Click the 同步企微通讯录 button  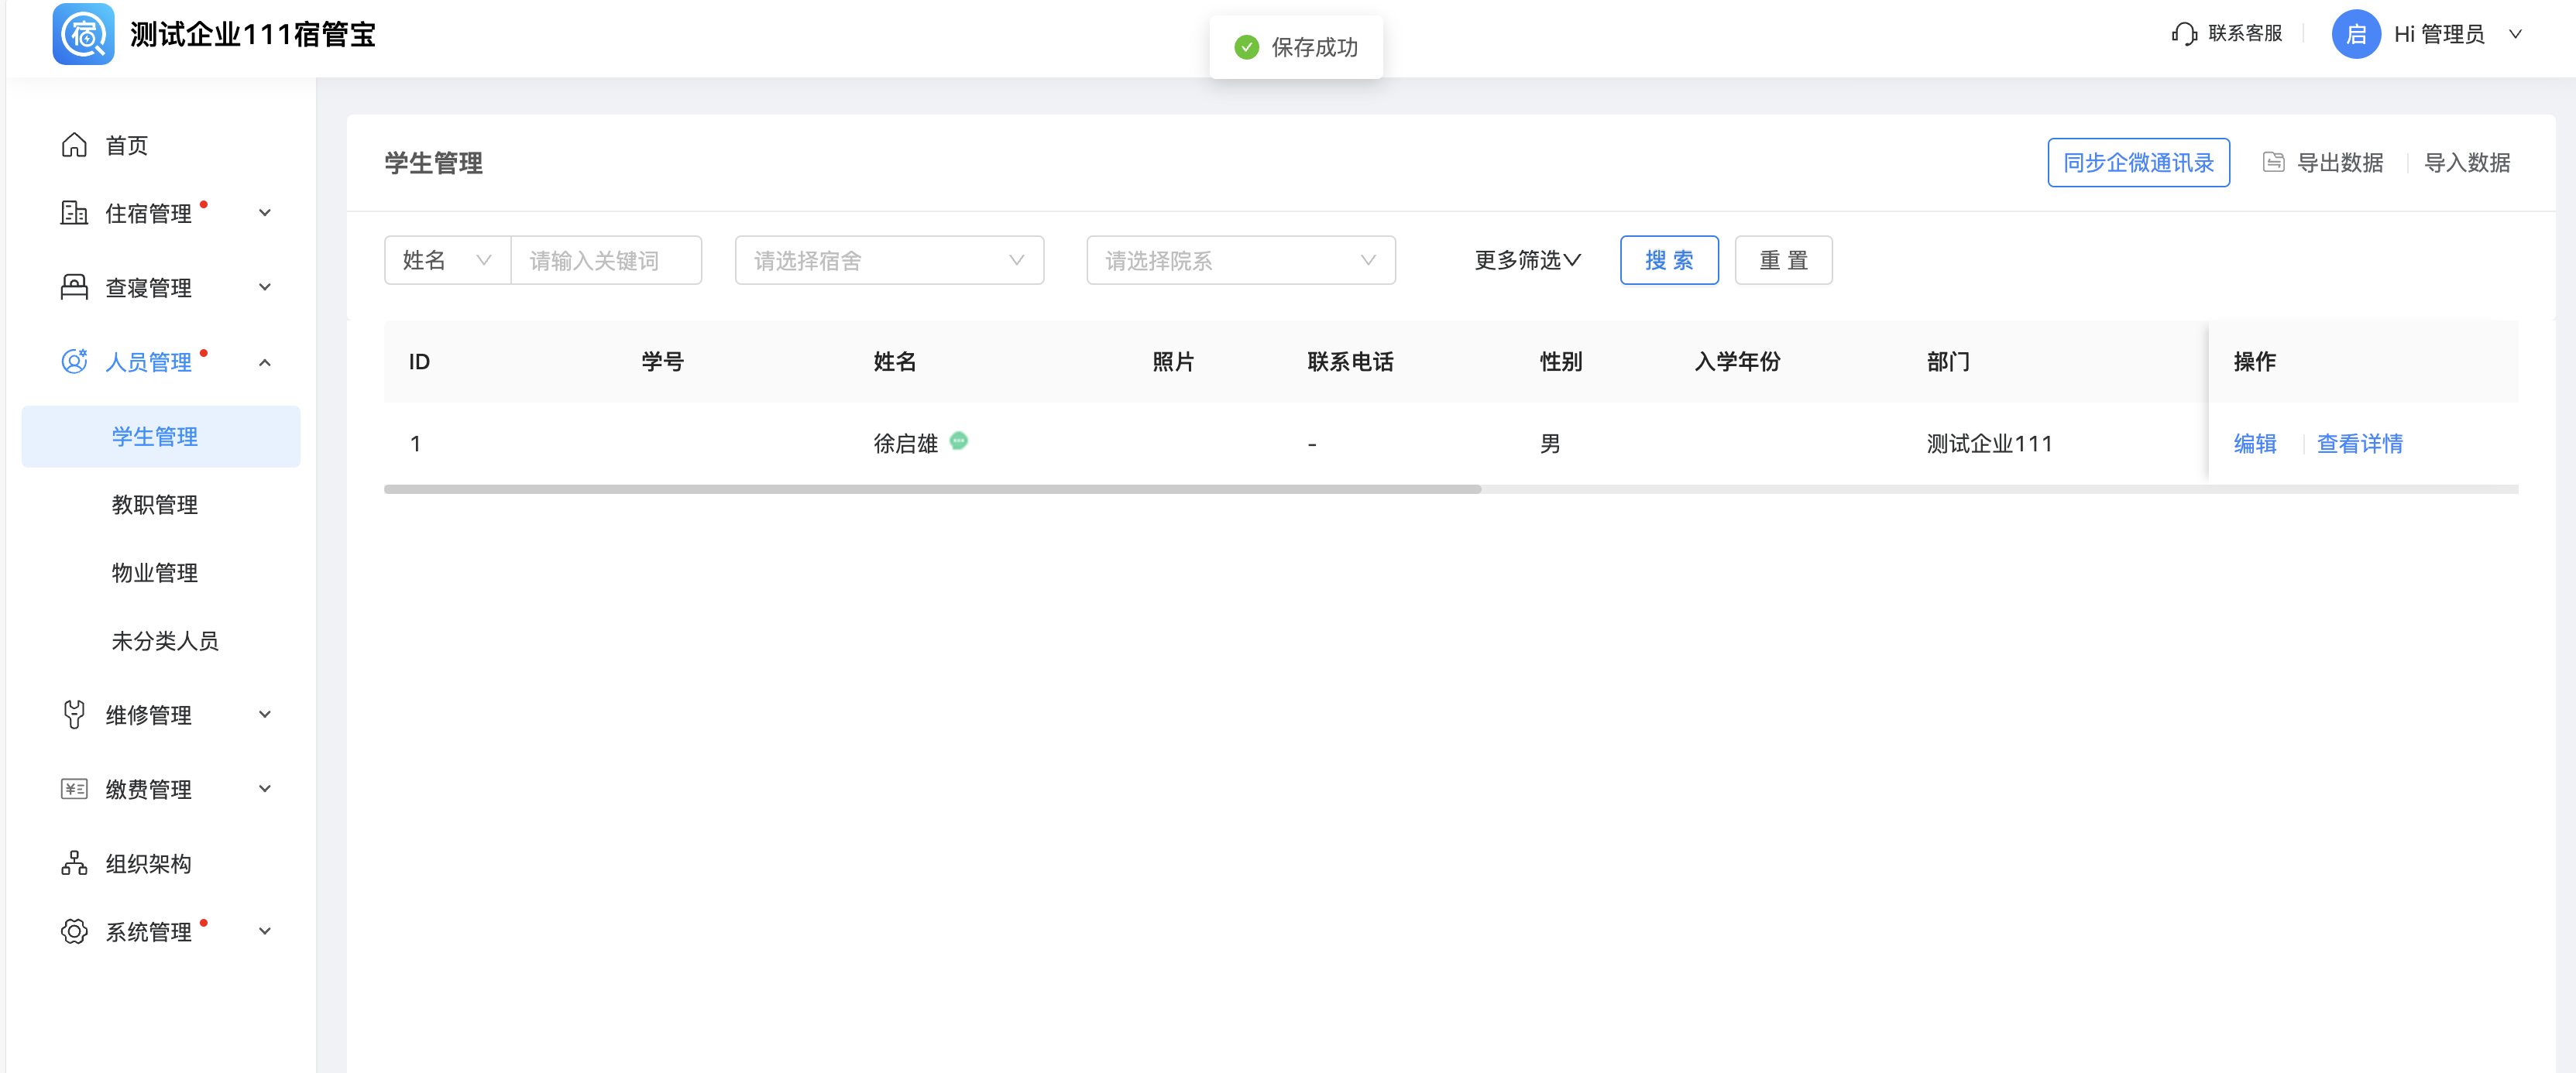[2138, 162]
